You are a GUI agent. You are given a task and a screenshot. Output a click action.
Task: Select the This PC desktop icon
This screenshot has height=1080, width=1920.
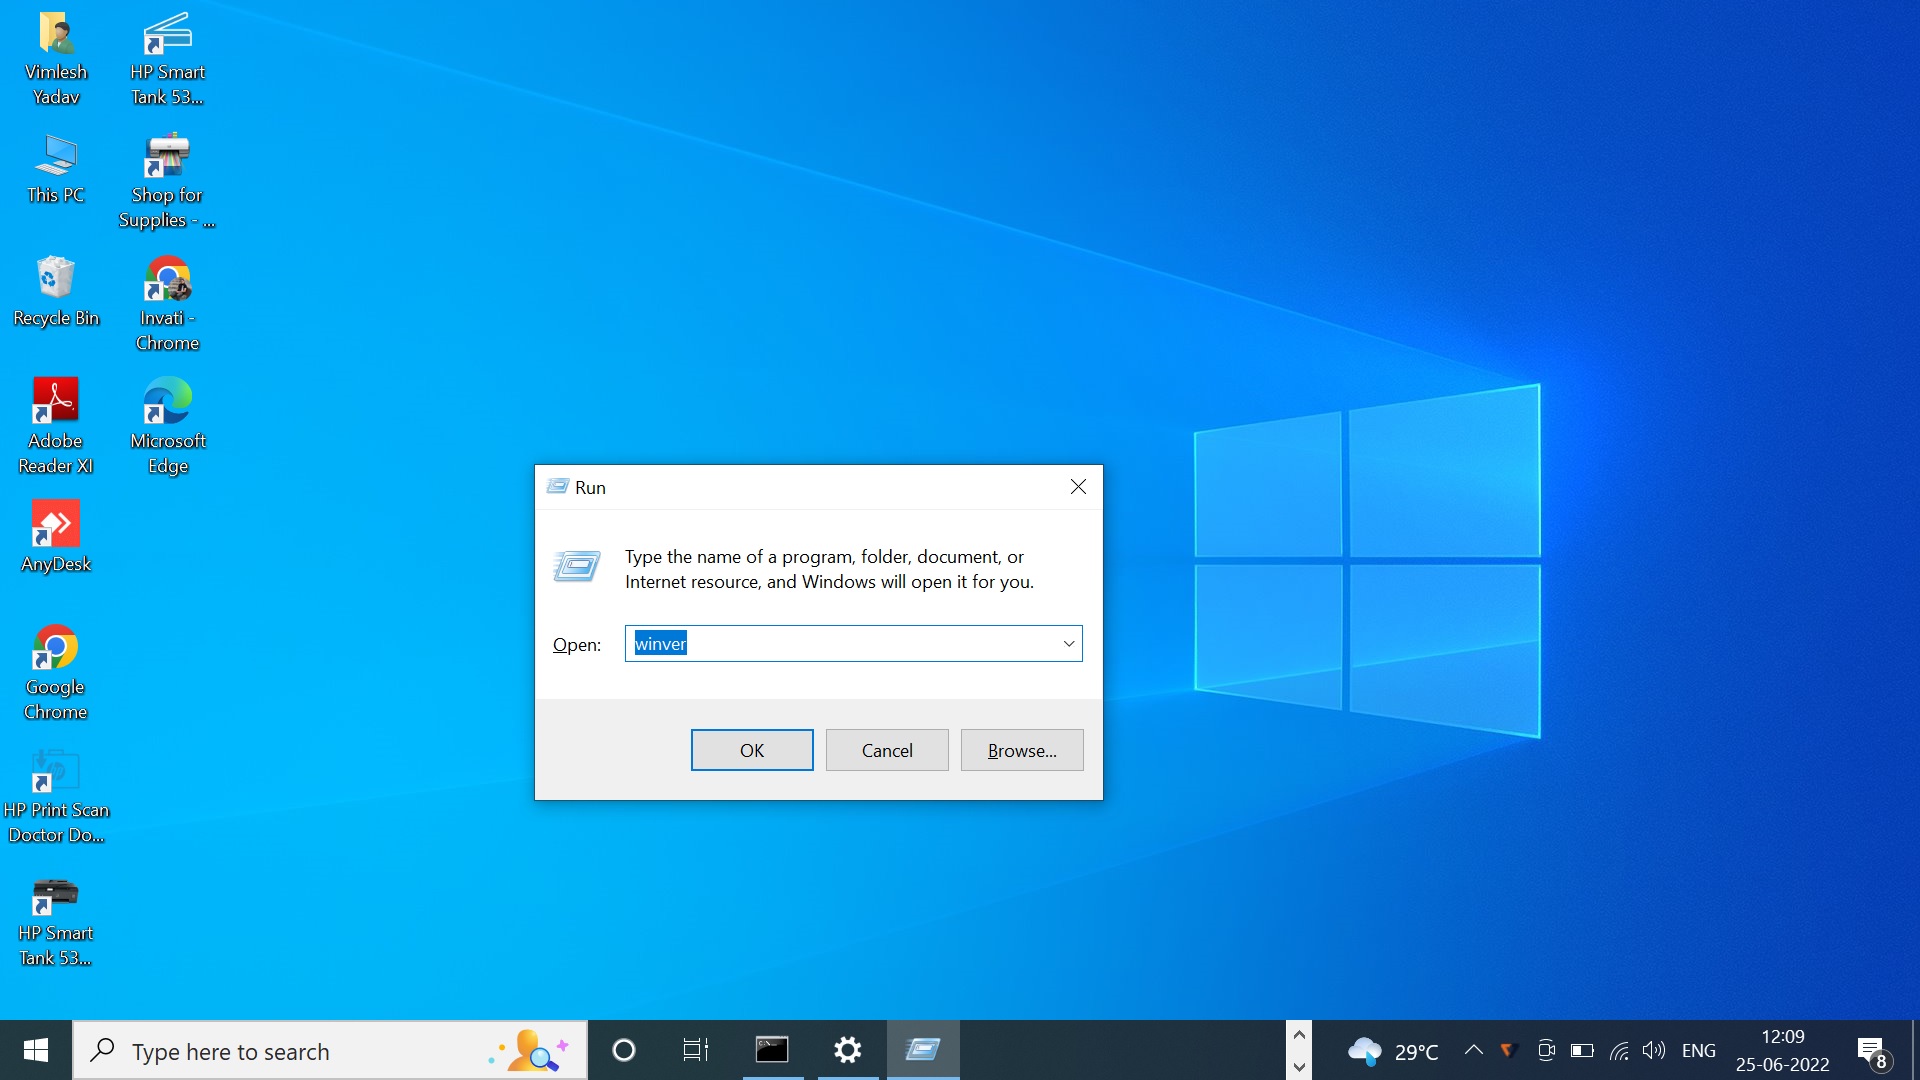56,168
